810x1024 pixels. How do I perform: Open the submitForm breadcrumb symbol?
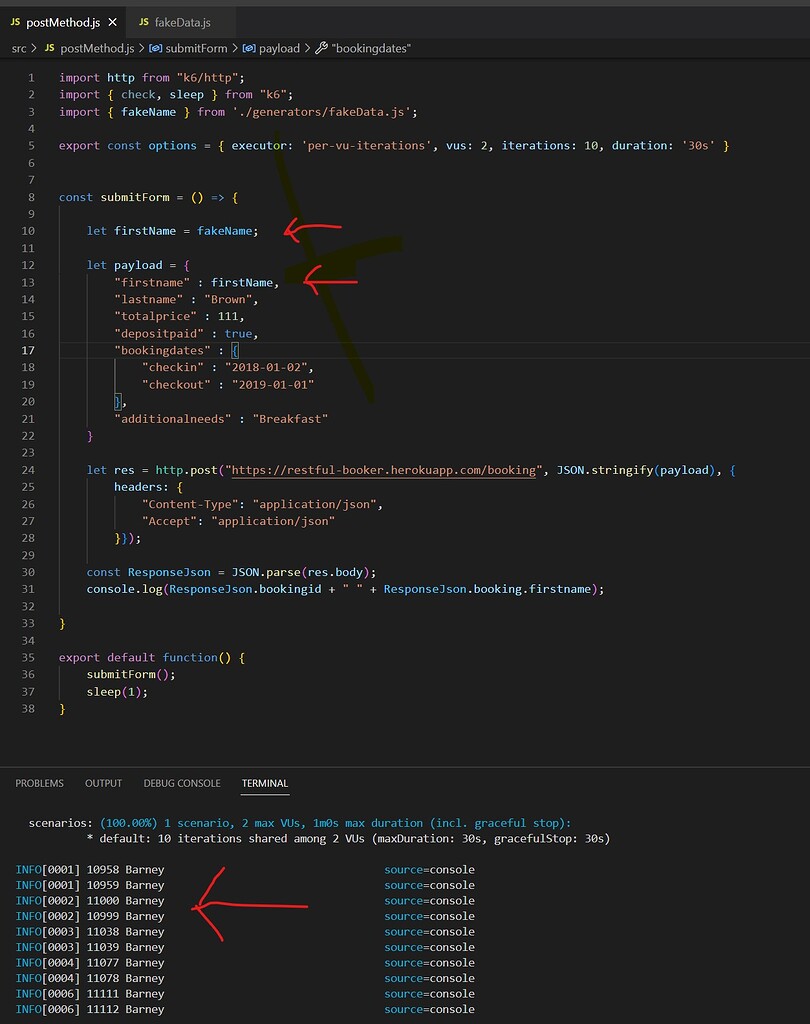coord(196,48)
